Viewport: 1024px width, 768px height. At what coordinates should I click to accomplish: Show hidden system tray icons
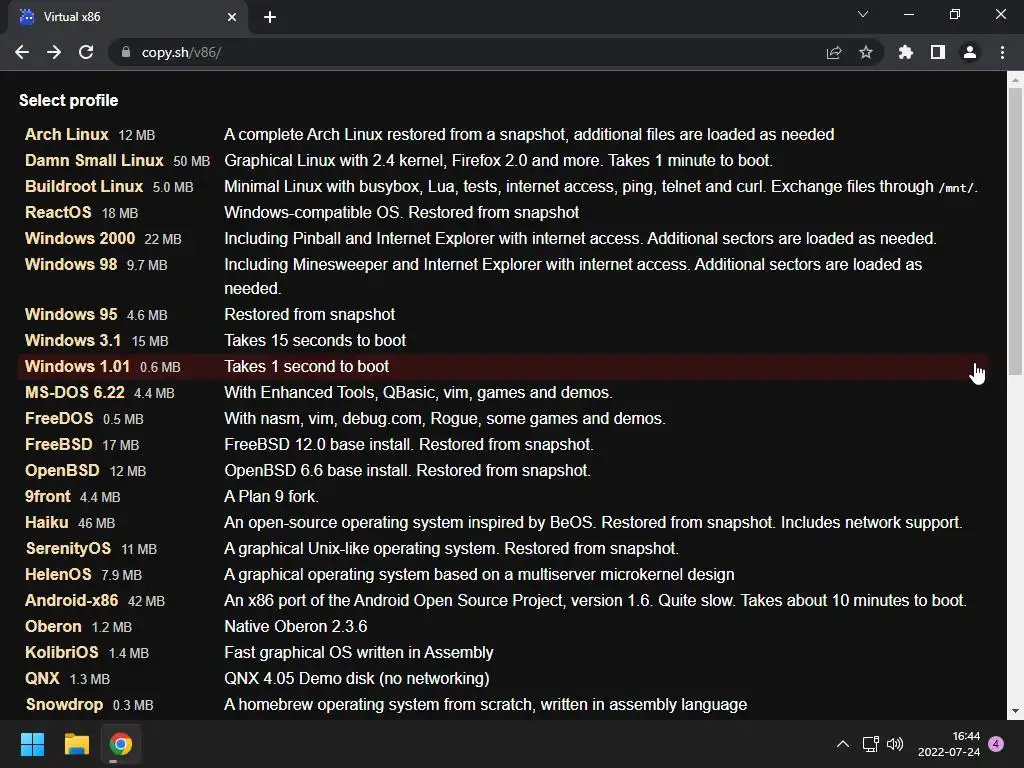click(x=843, y=744)
